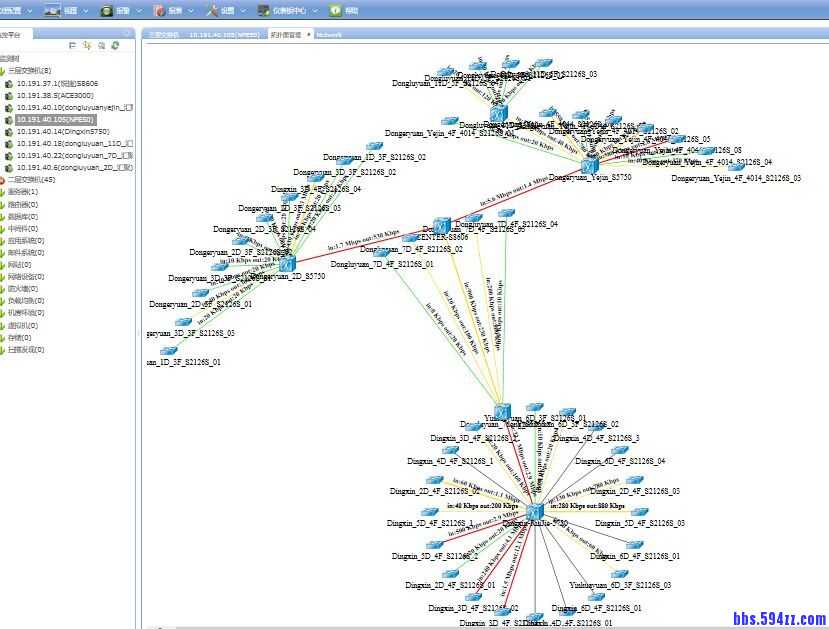Select the Dongeryuan_2D_S5750 switch node icon
829x629 pixels.
click(x=287, y=264)
